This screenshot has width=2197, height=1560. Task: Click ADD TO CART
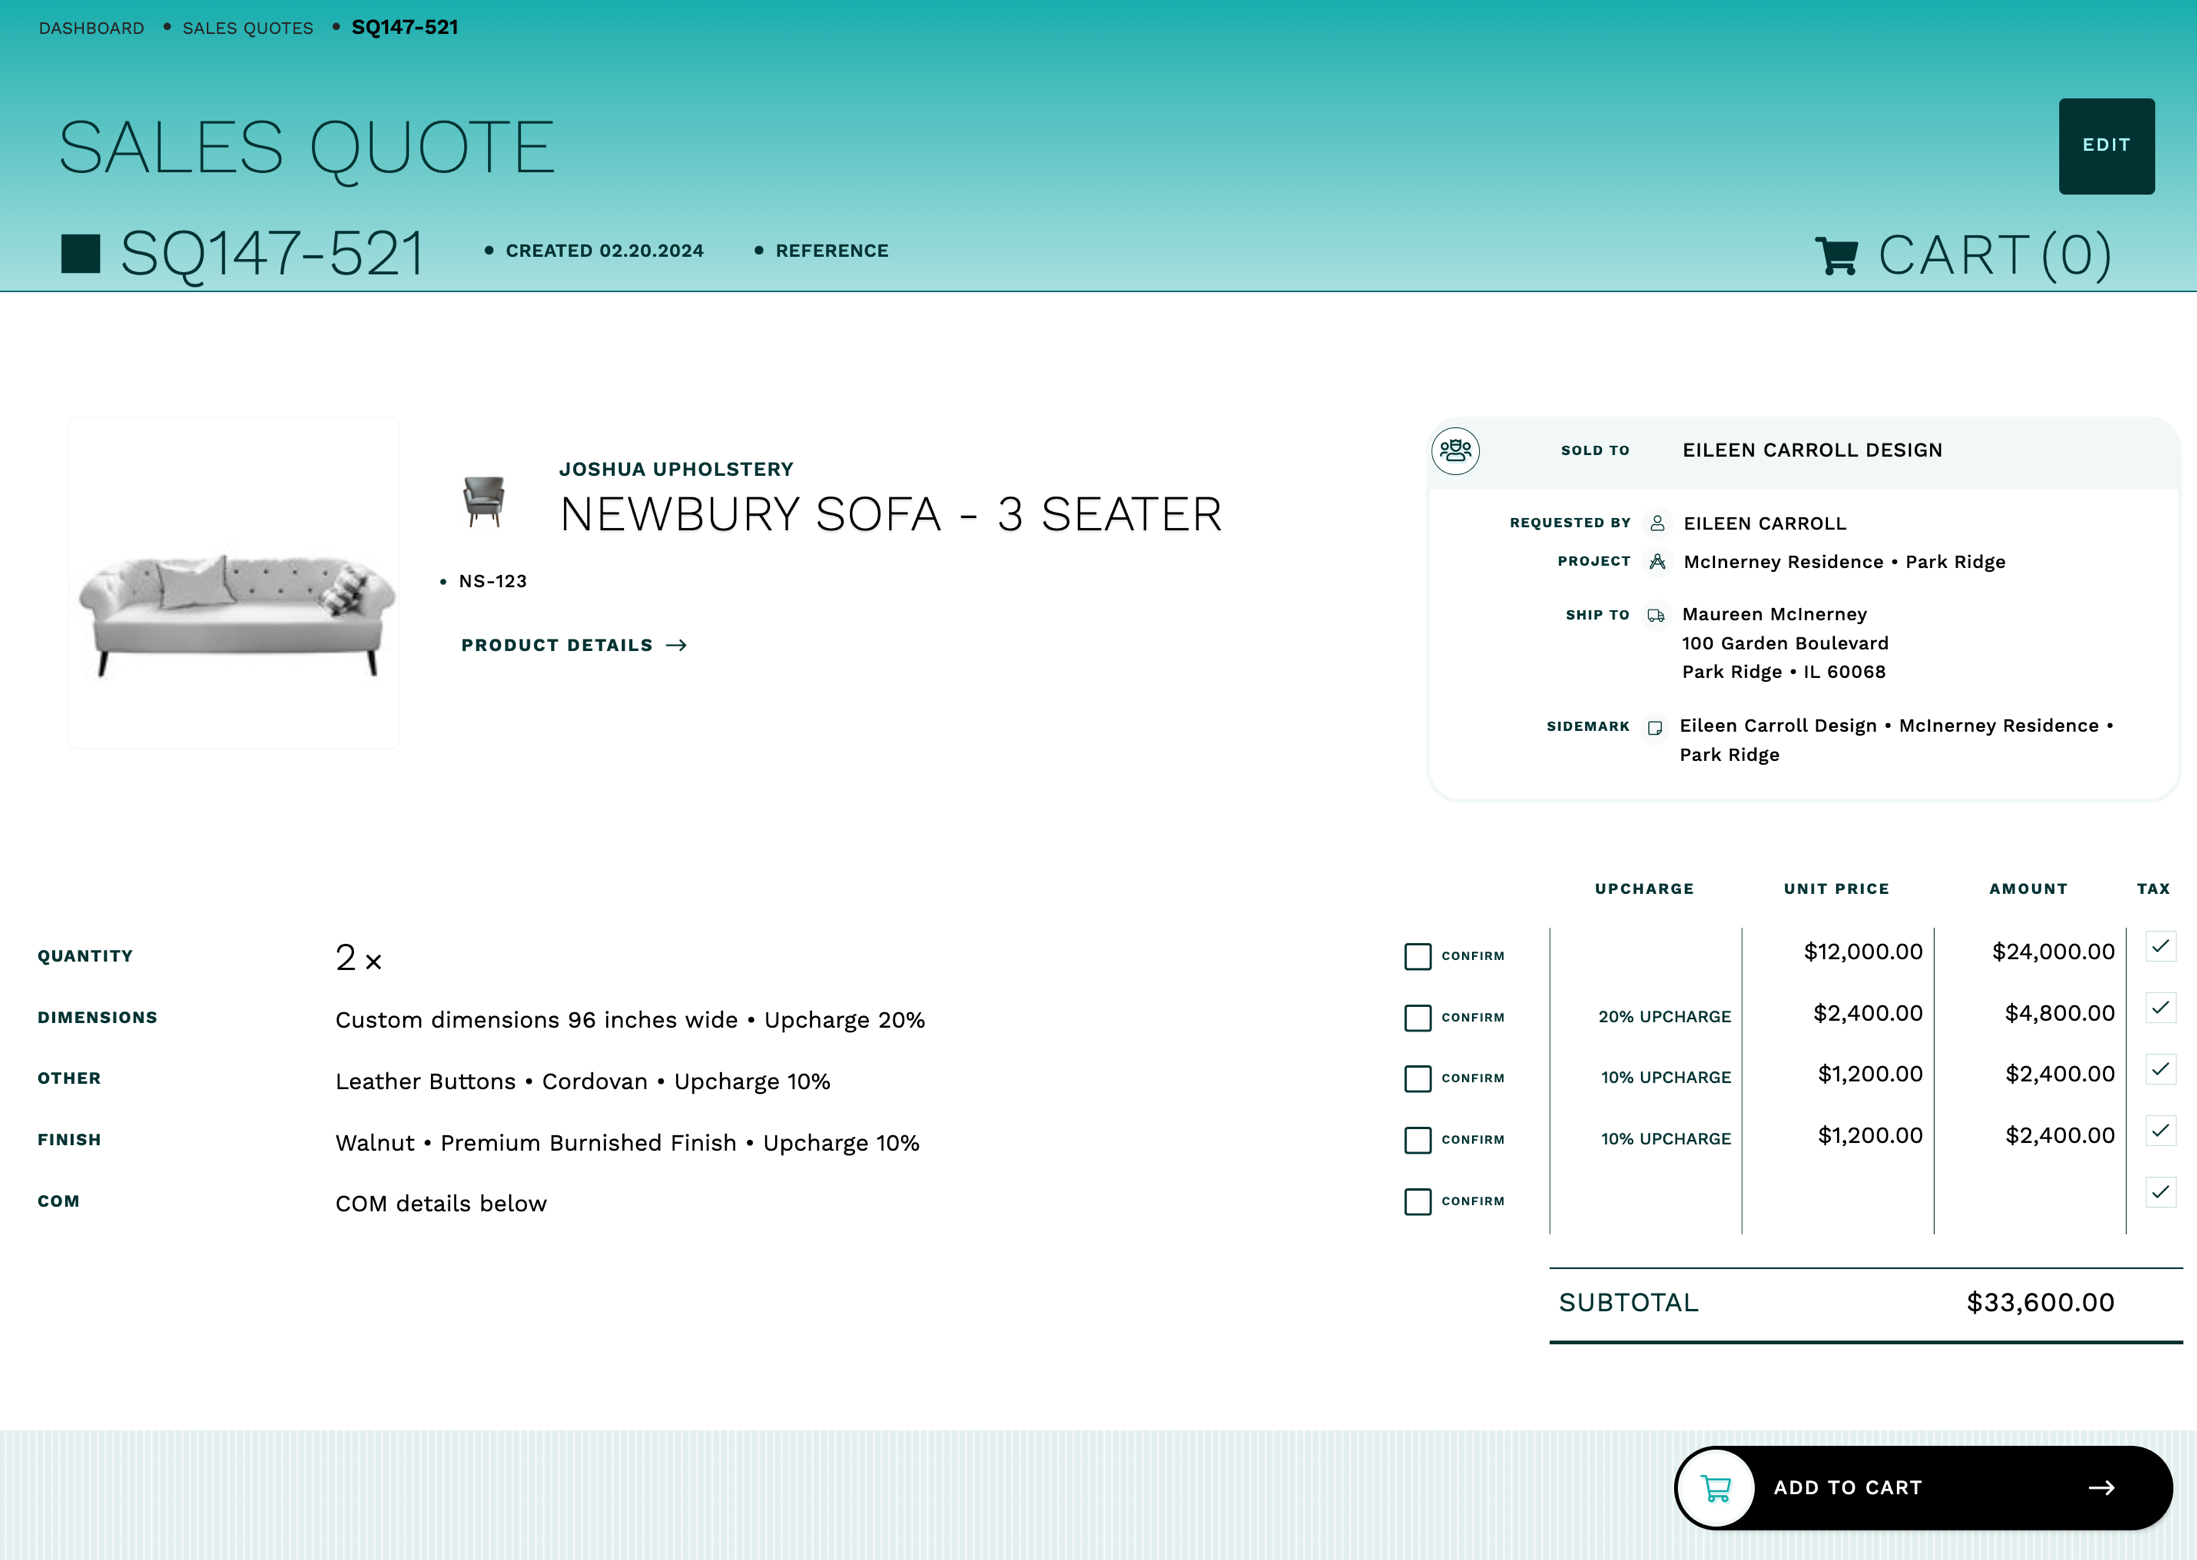1848,1488
